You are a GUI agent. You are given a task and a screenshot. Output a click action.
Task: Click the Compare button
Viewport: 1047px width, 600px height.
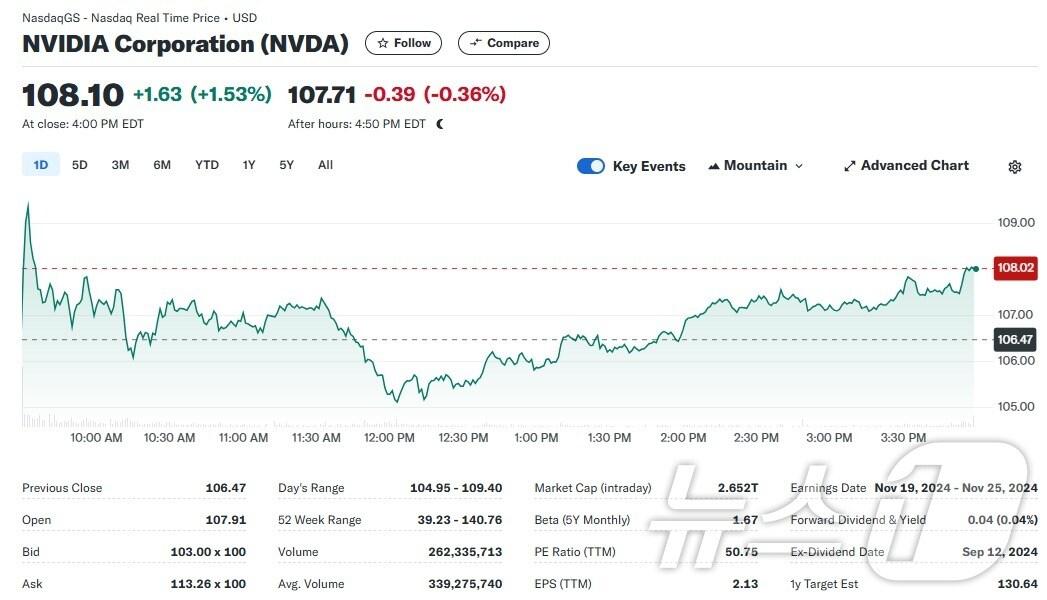click(x=503, y=43)
